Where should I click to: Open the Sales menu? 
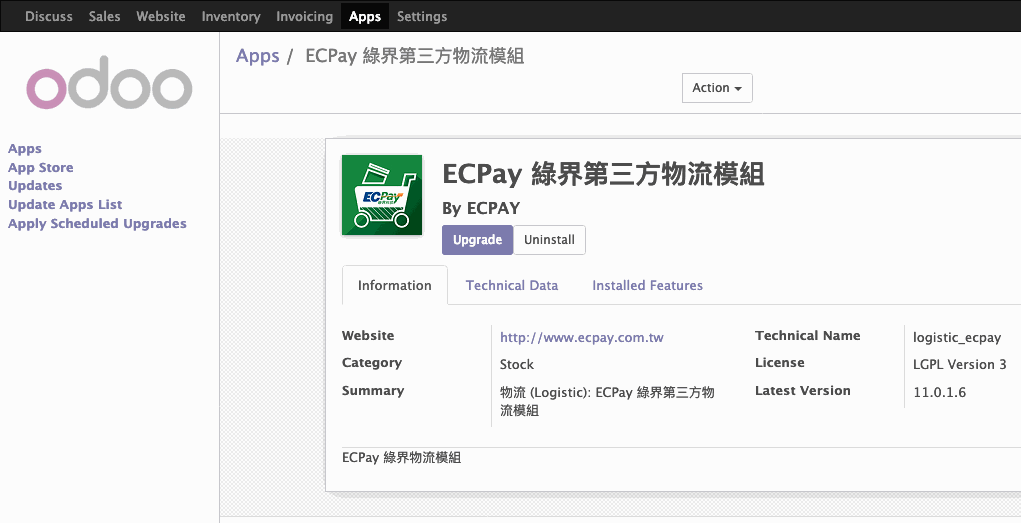point(104,16)
